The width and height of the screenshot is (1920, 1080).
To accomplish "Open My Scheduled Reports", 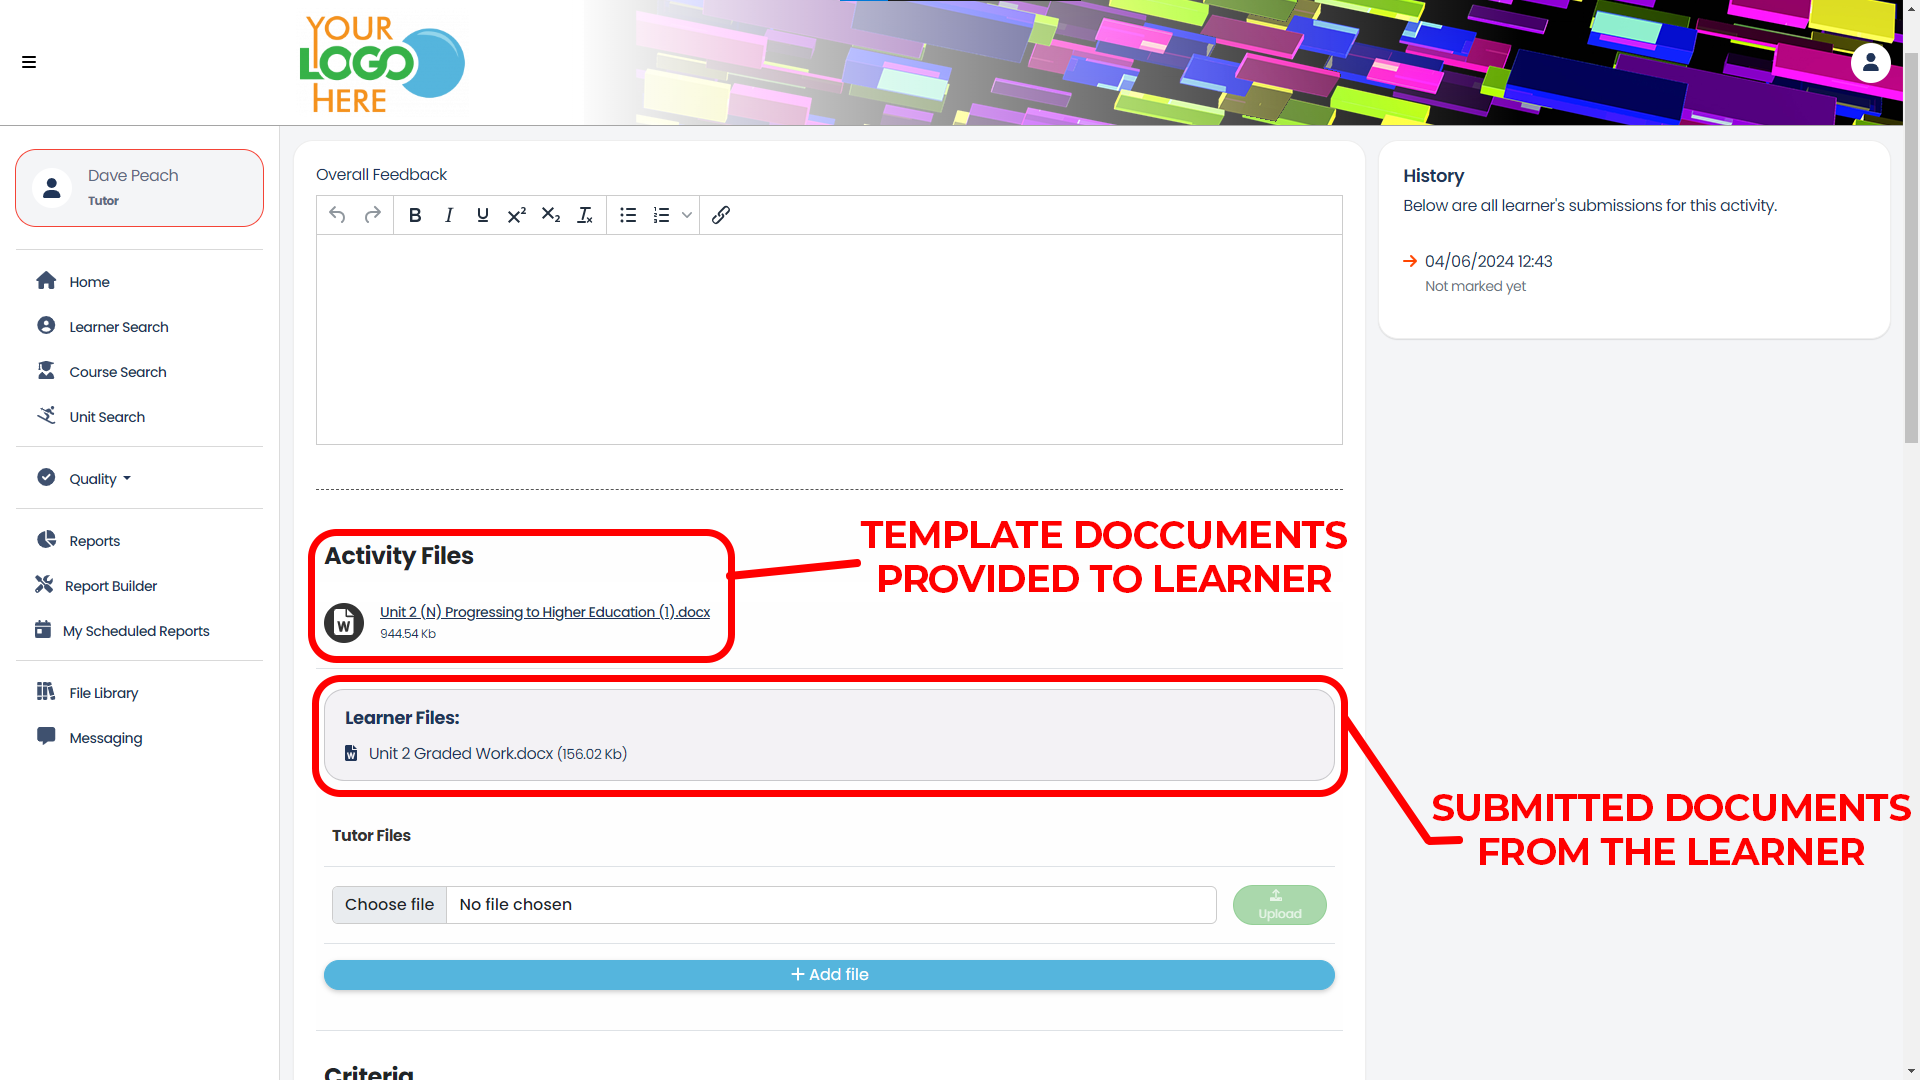I will 136,631.
